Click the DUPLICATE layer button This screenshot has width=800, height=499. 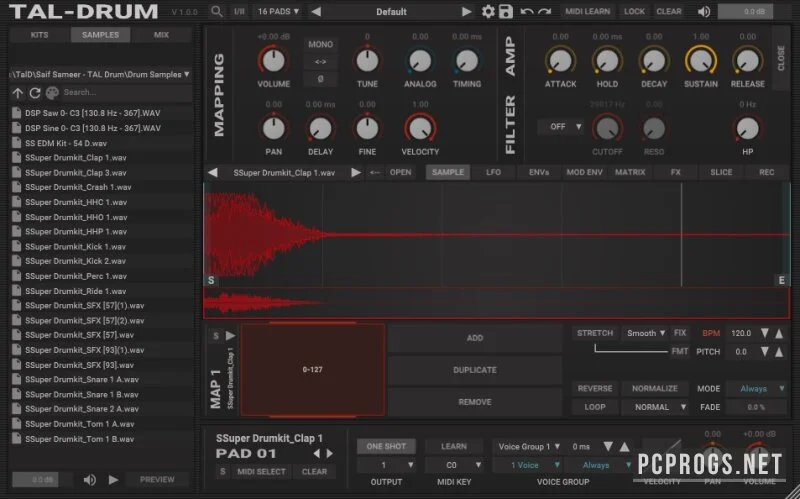point(474,370)
